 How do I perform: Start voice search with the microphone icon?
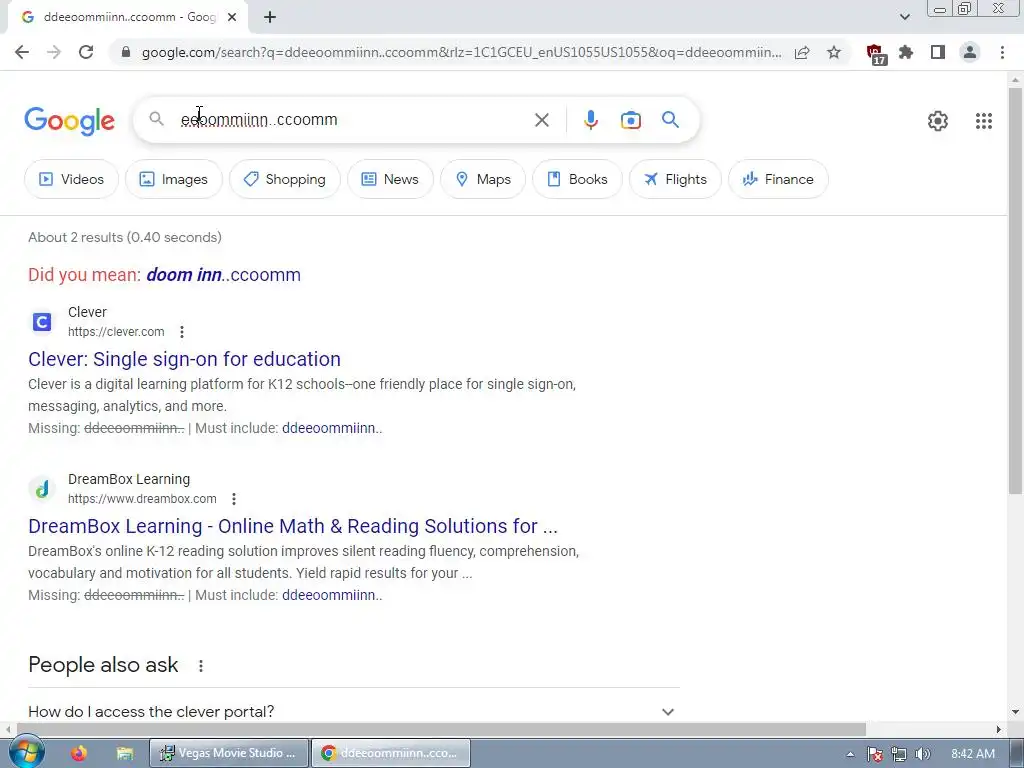pyautogui.click(x=590, y=120)
